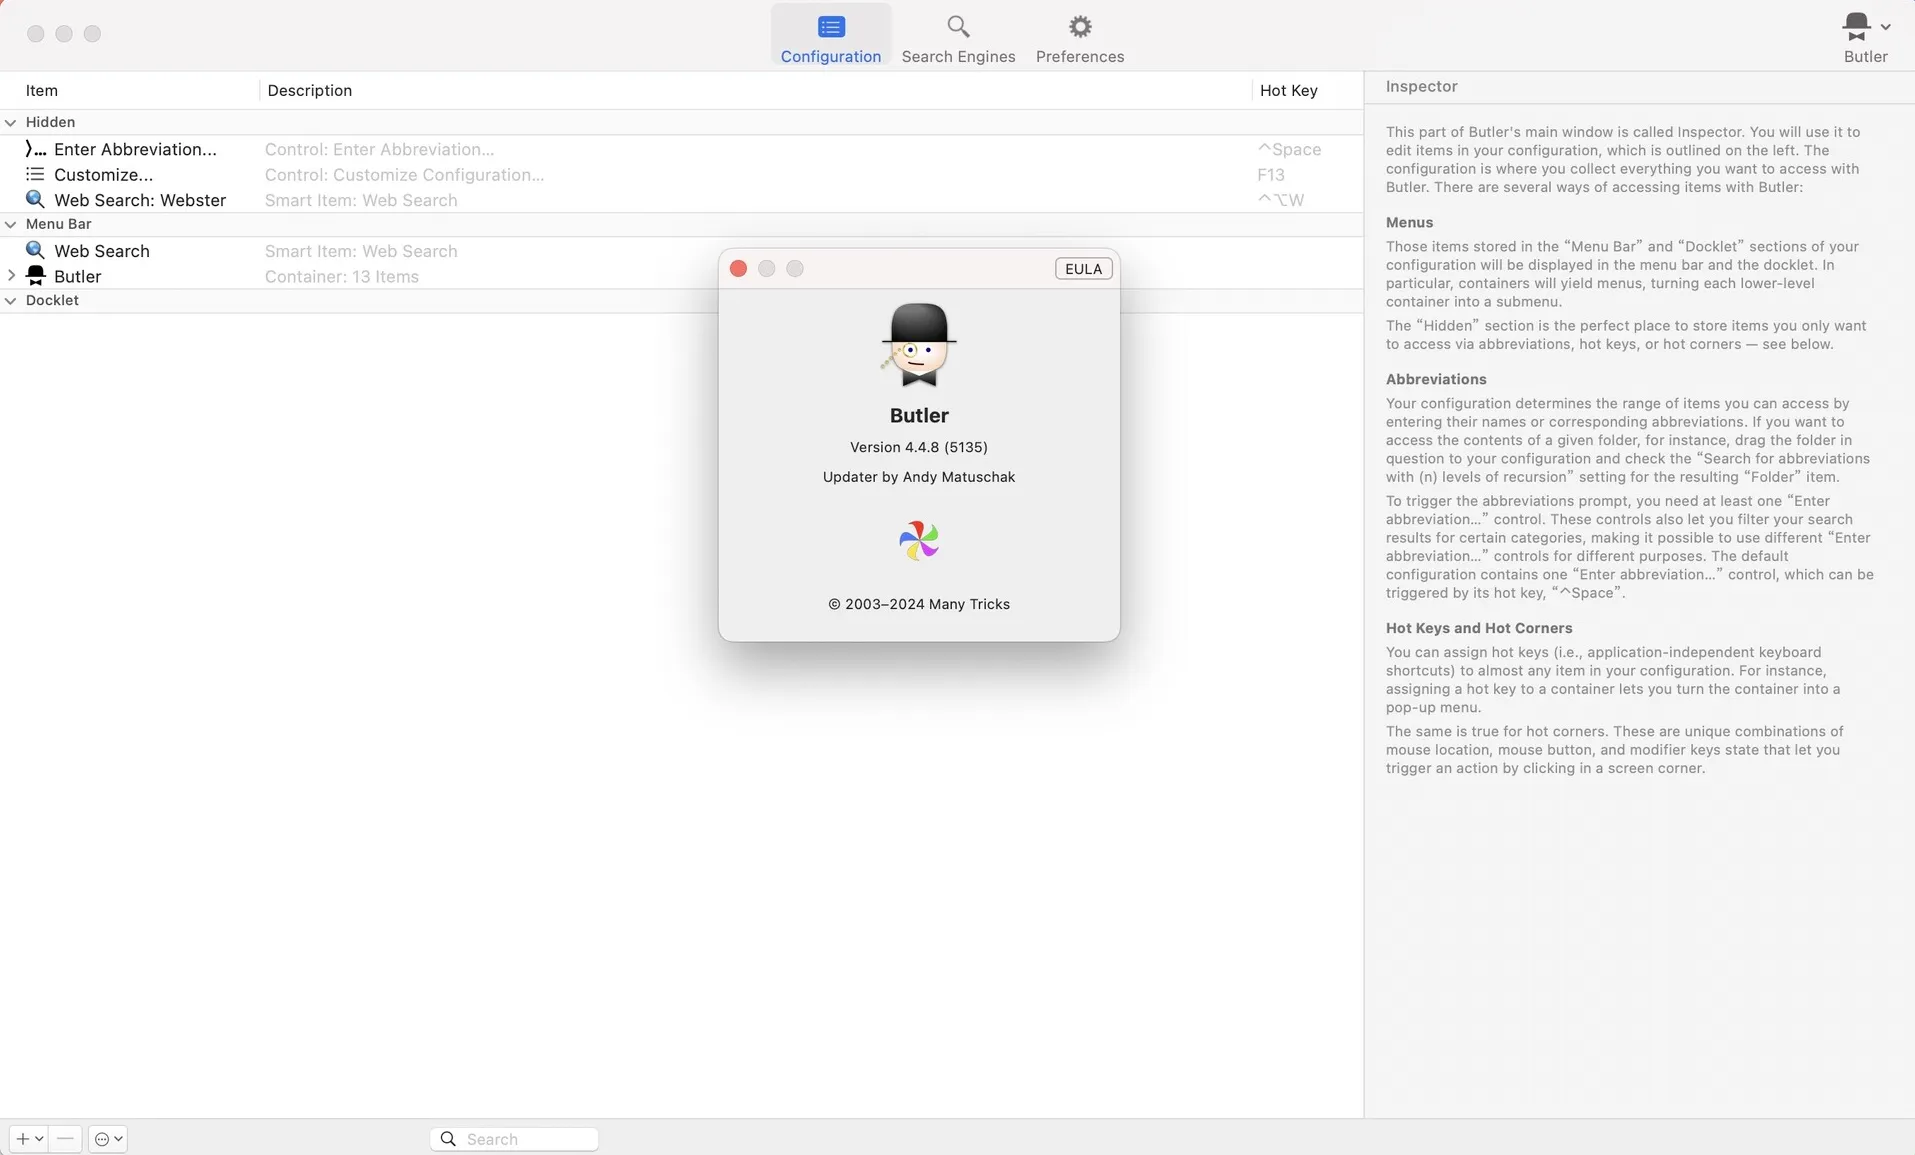Screen dimensions: 1915x1155
Task: Click the Customize list icon
Action: coord(35,174)
